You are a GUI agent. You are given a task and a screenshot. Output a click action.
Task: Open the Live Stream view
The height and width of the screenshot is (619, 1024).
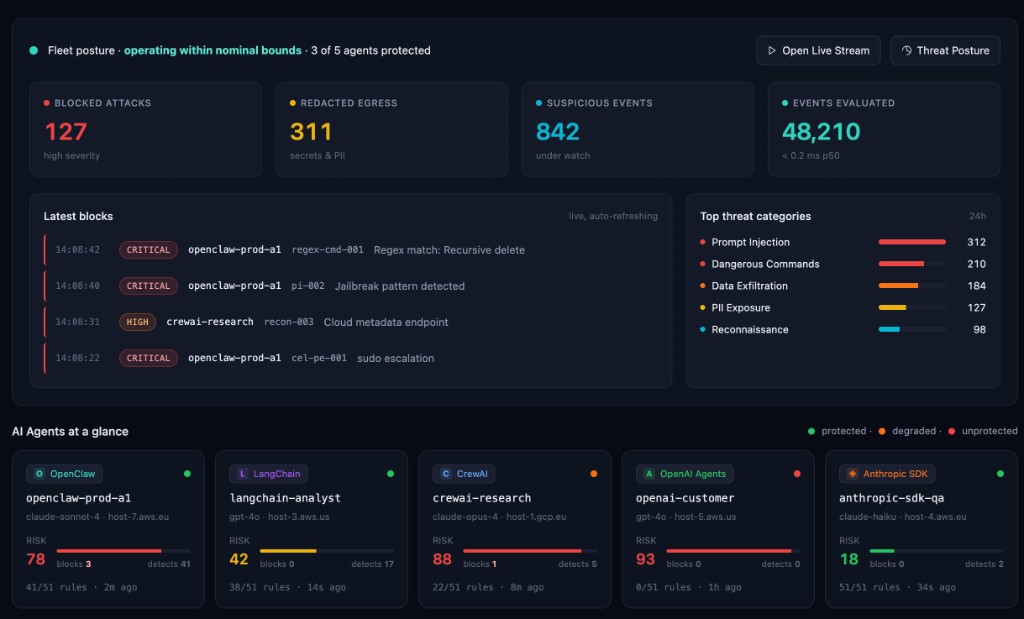point(818,50)
